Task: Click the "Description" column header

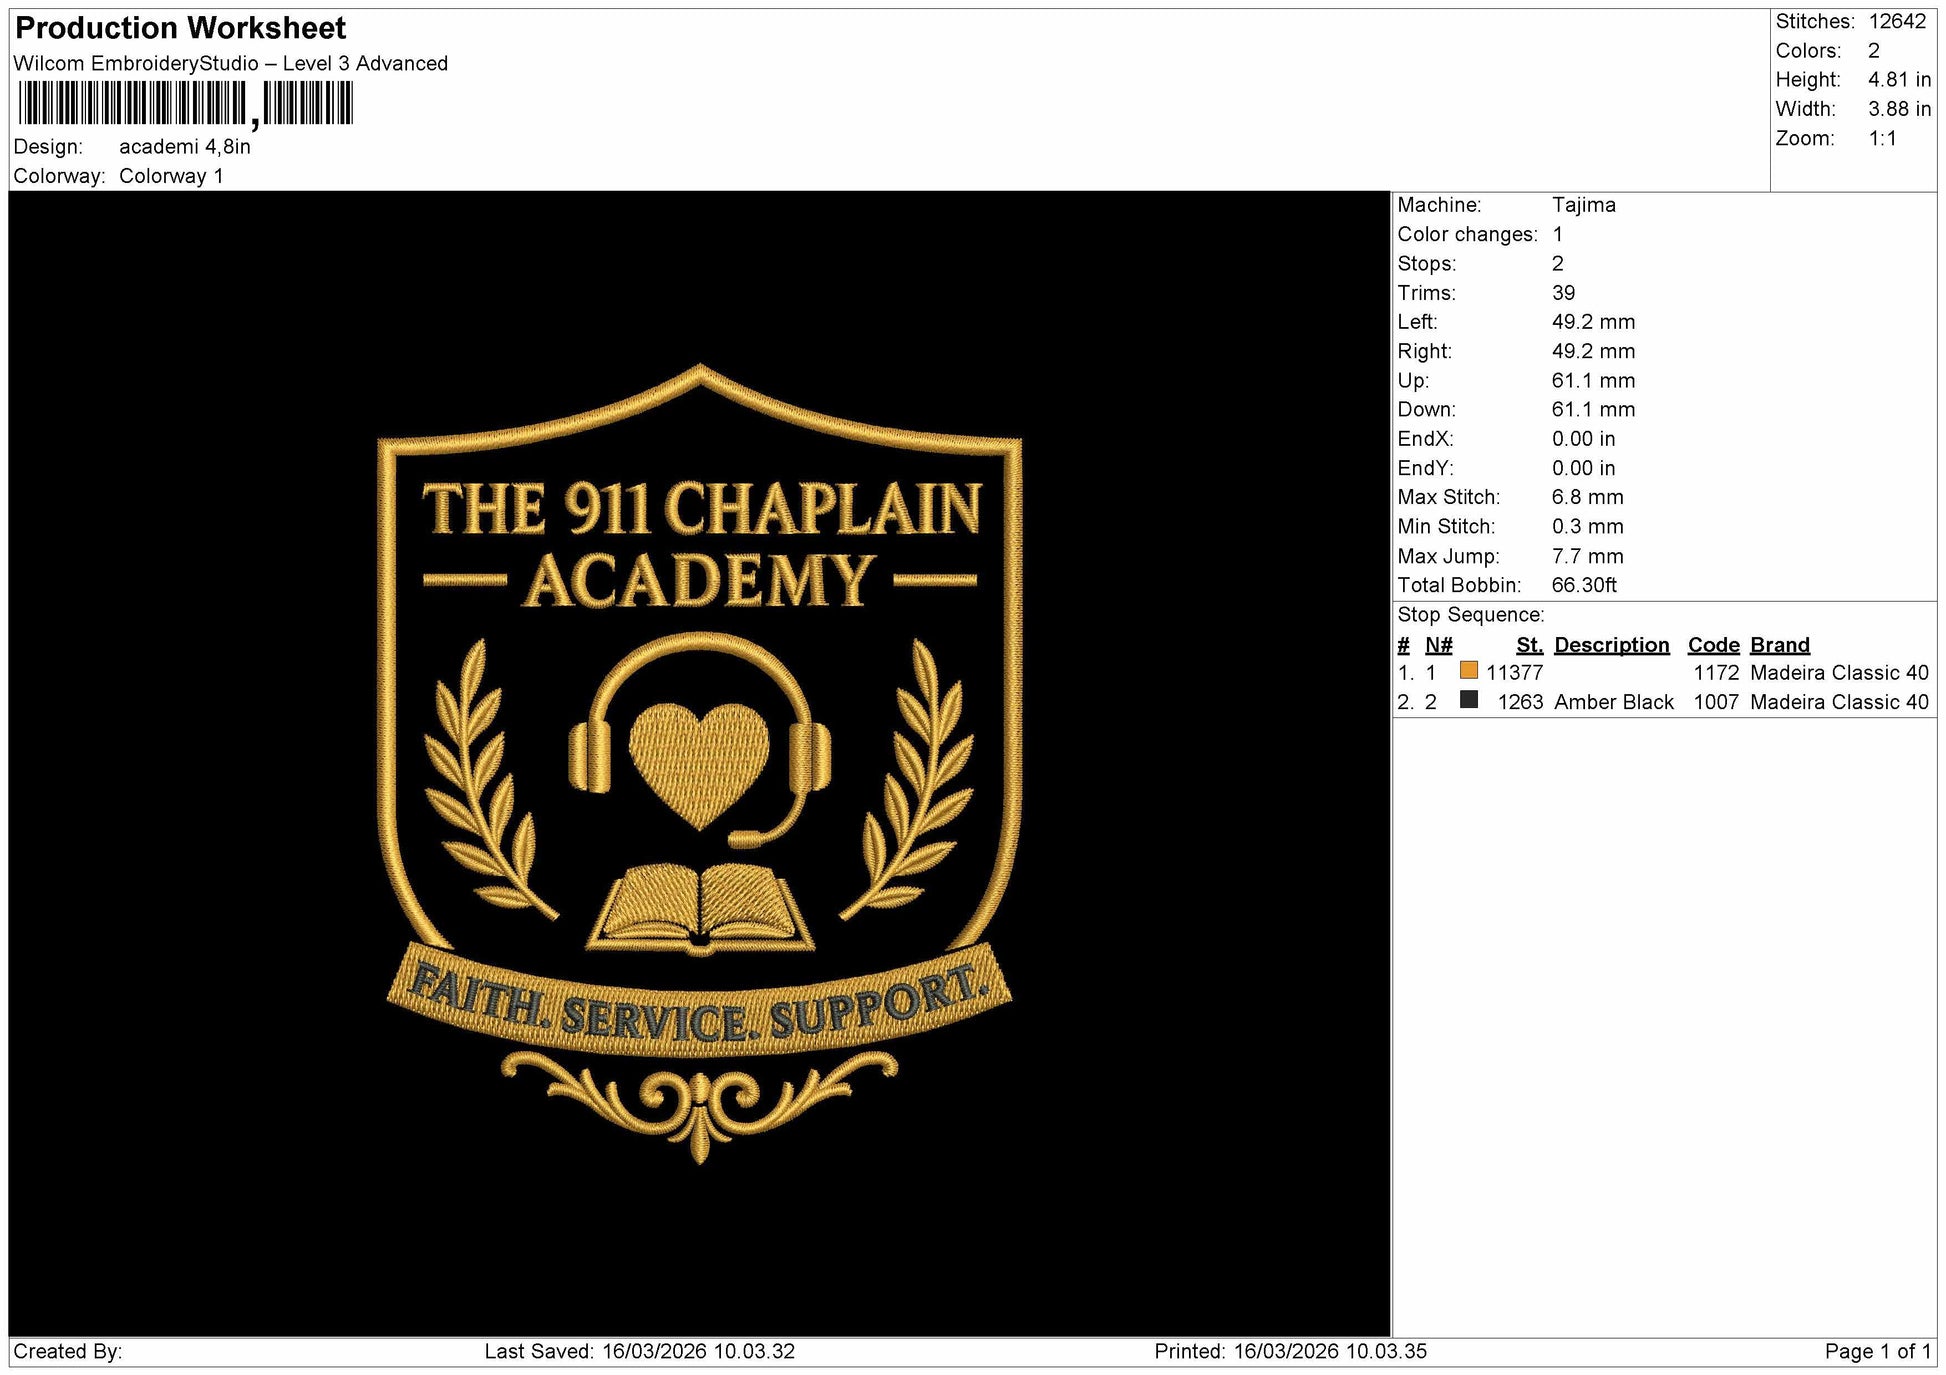Action: [x=1612, y=645]
